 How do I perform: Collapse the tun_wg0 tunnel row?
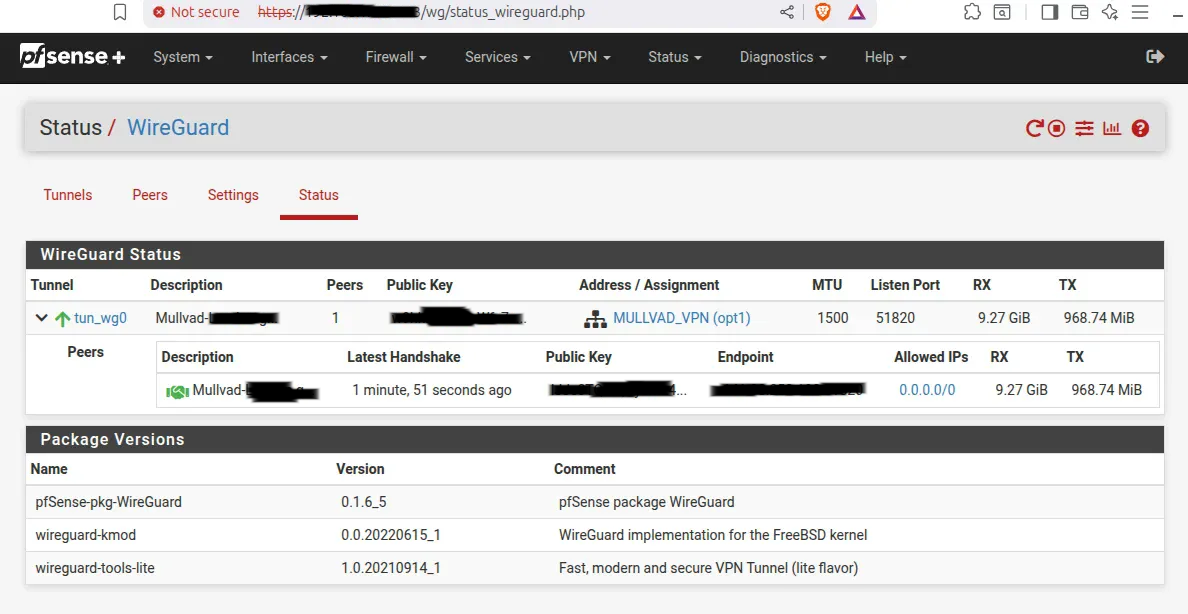click(x=41, y=317)
